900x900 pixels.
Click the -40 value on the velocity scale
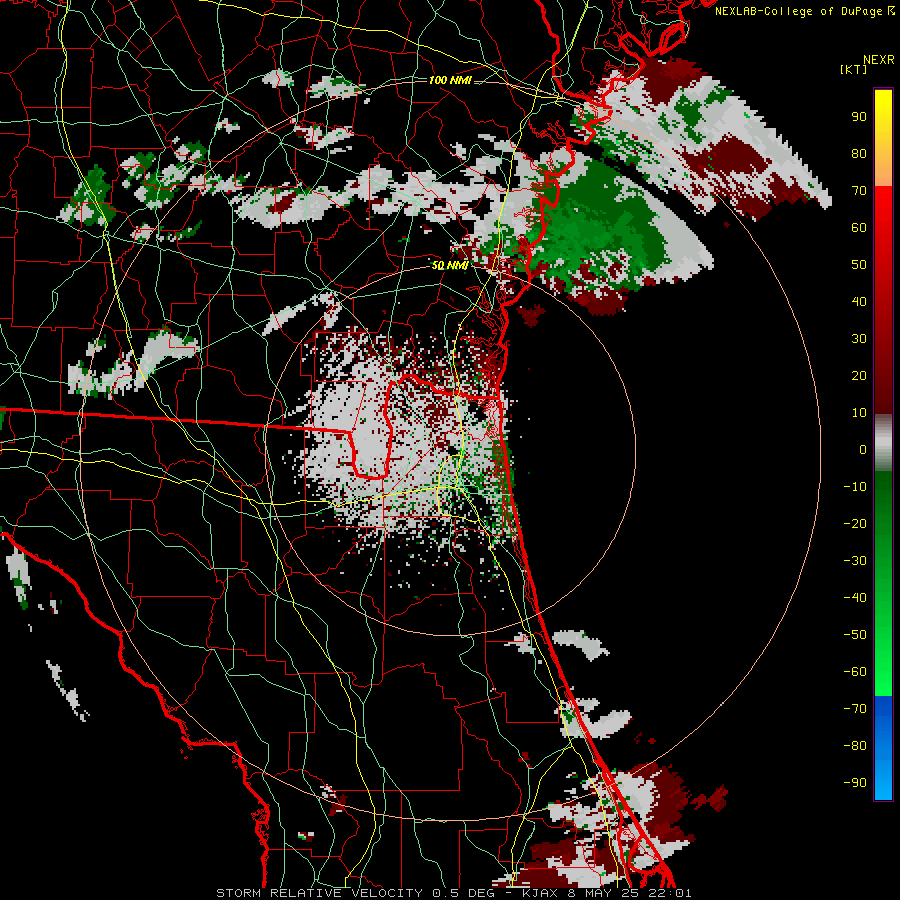[855, 598]
